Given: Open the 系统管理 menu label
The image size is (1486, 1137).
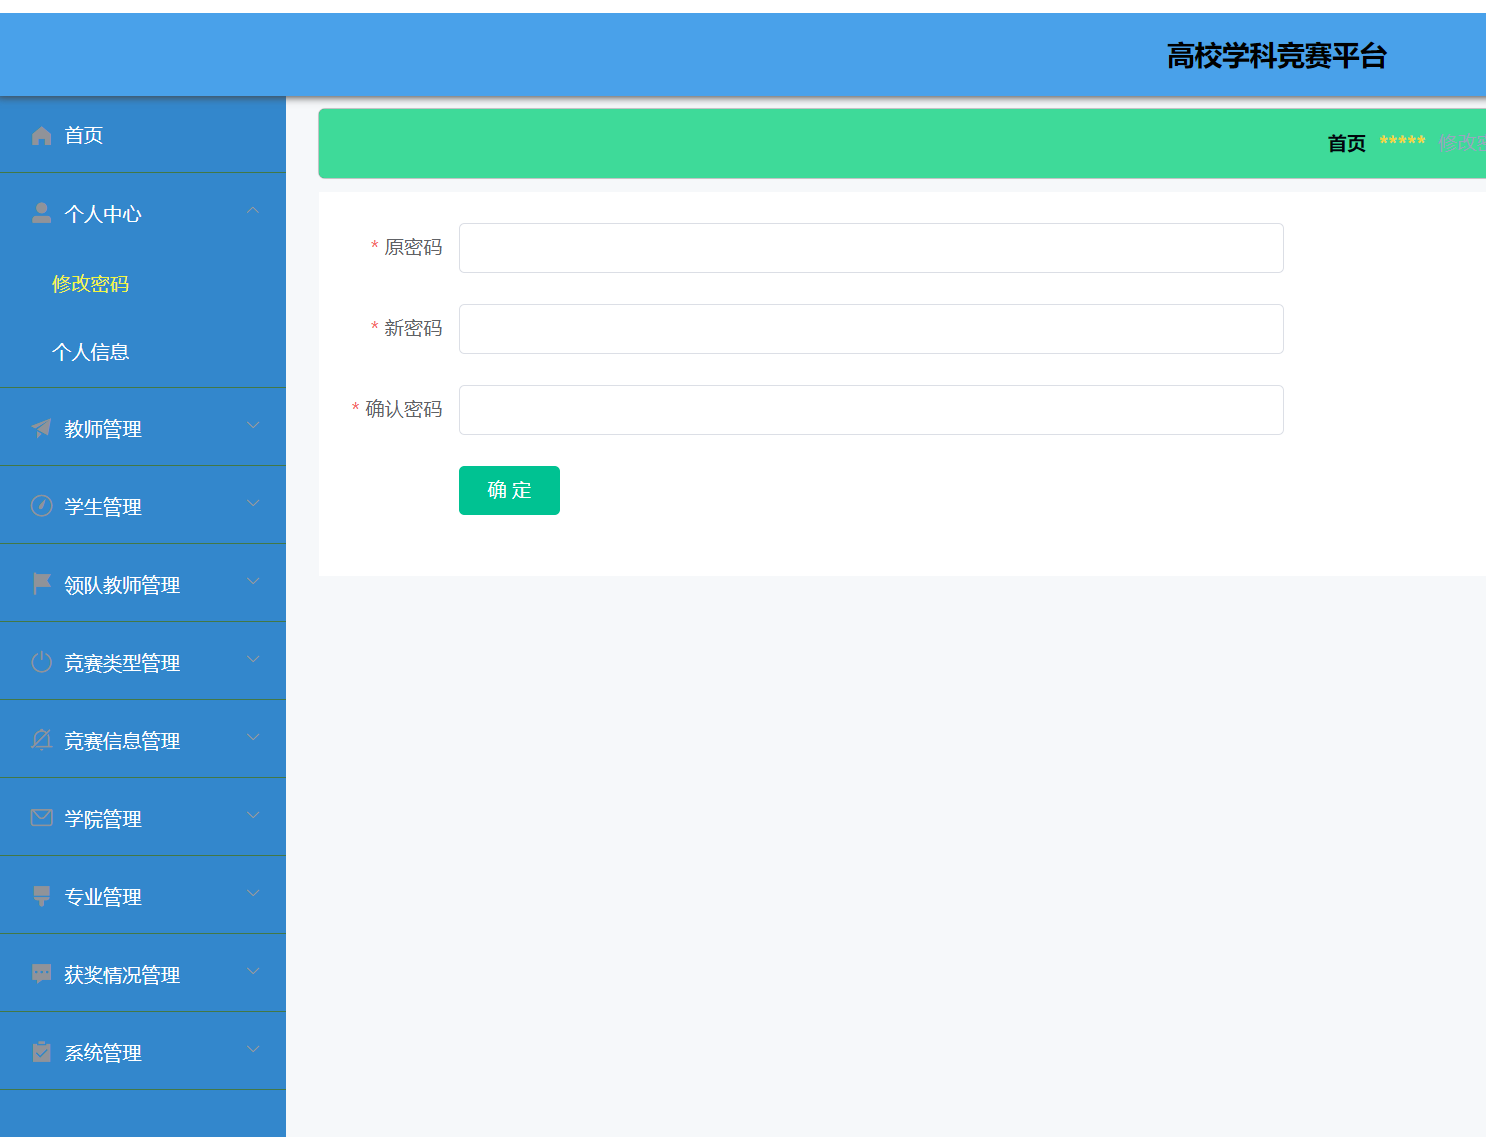Looking at the screenshot, I should click(103, 1053).
